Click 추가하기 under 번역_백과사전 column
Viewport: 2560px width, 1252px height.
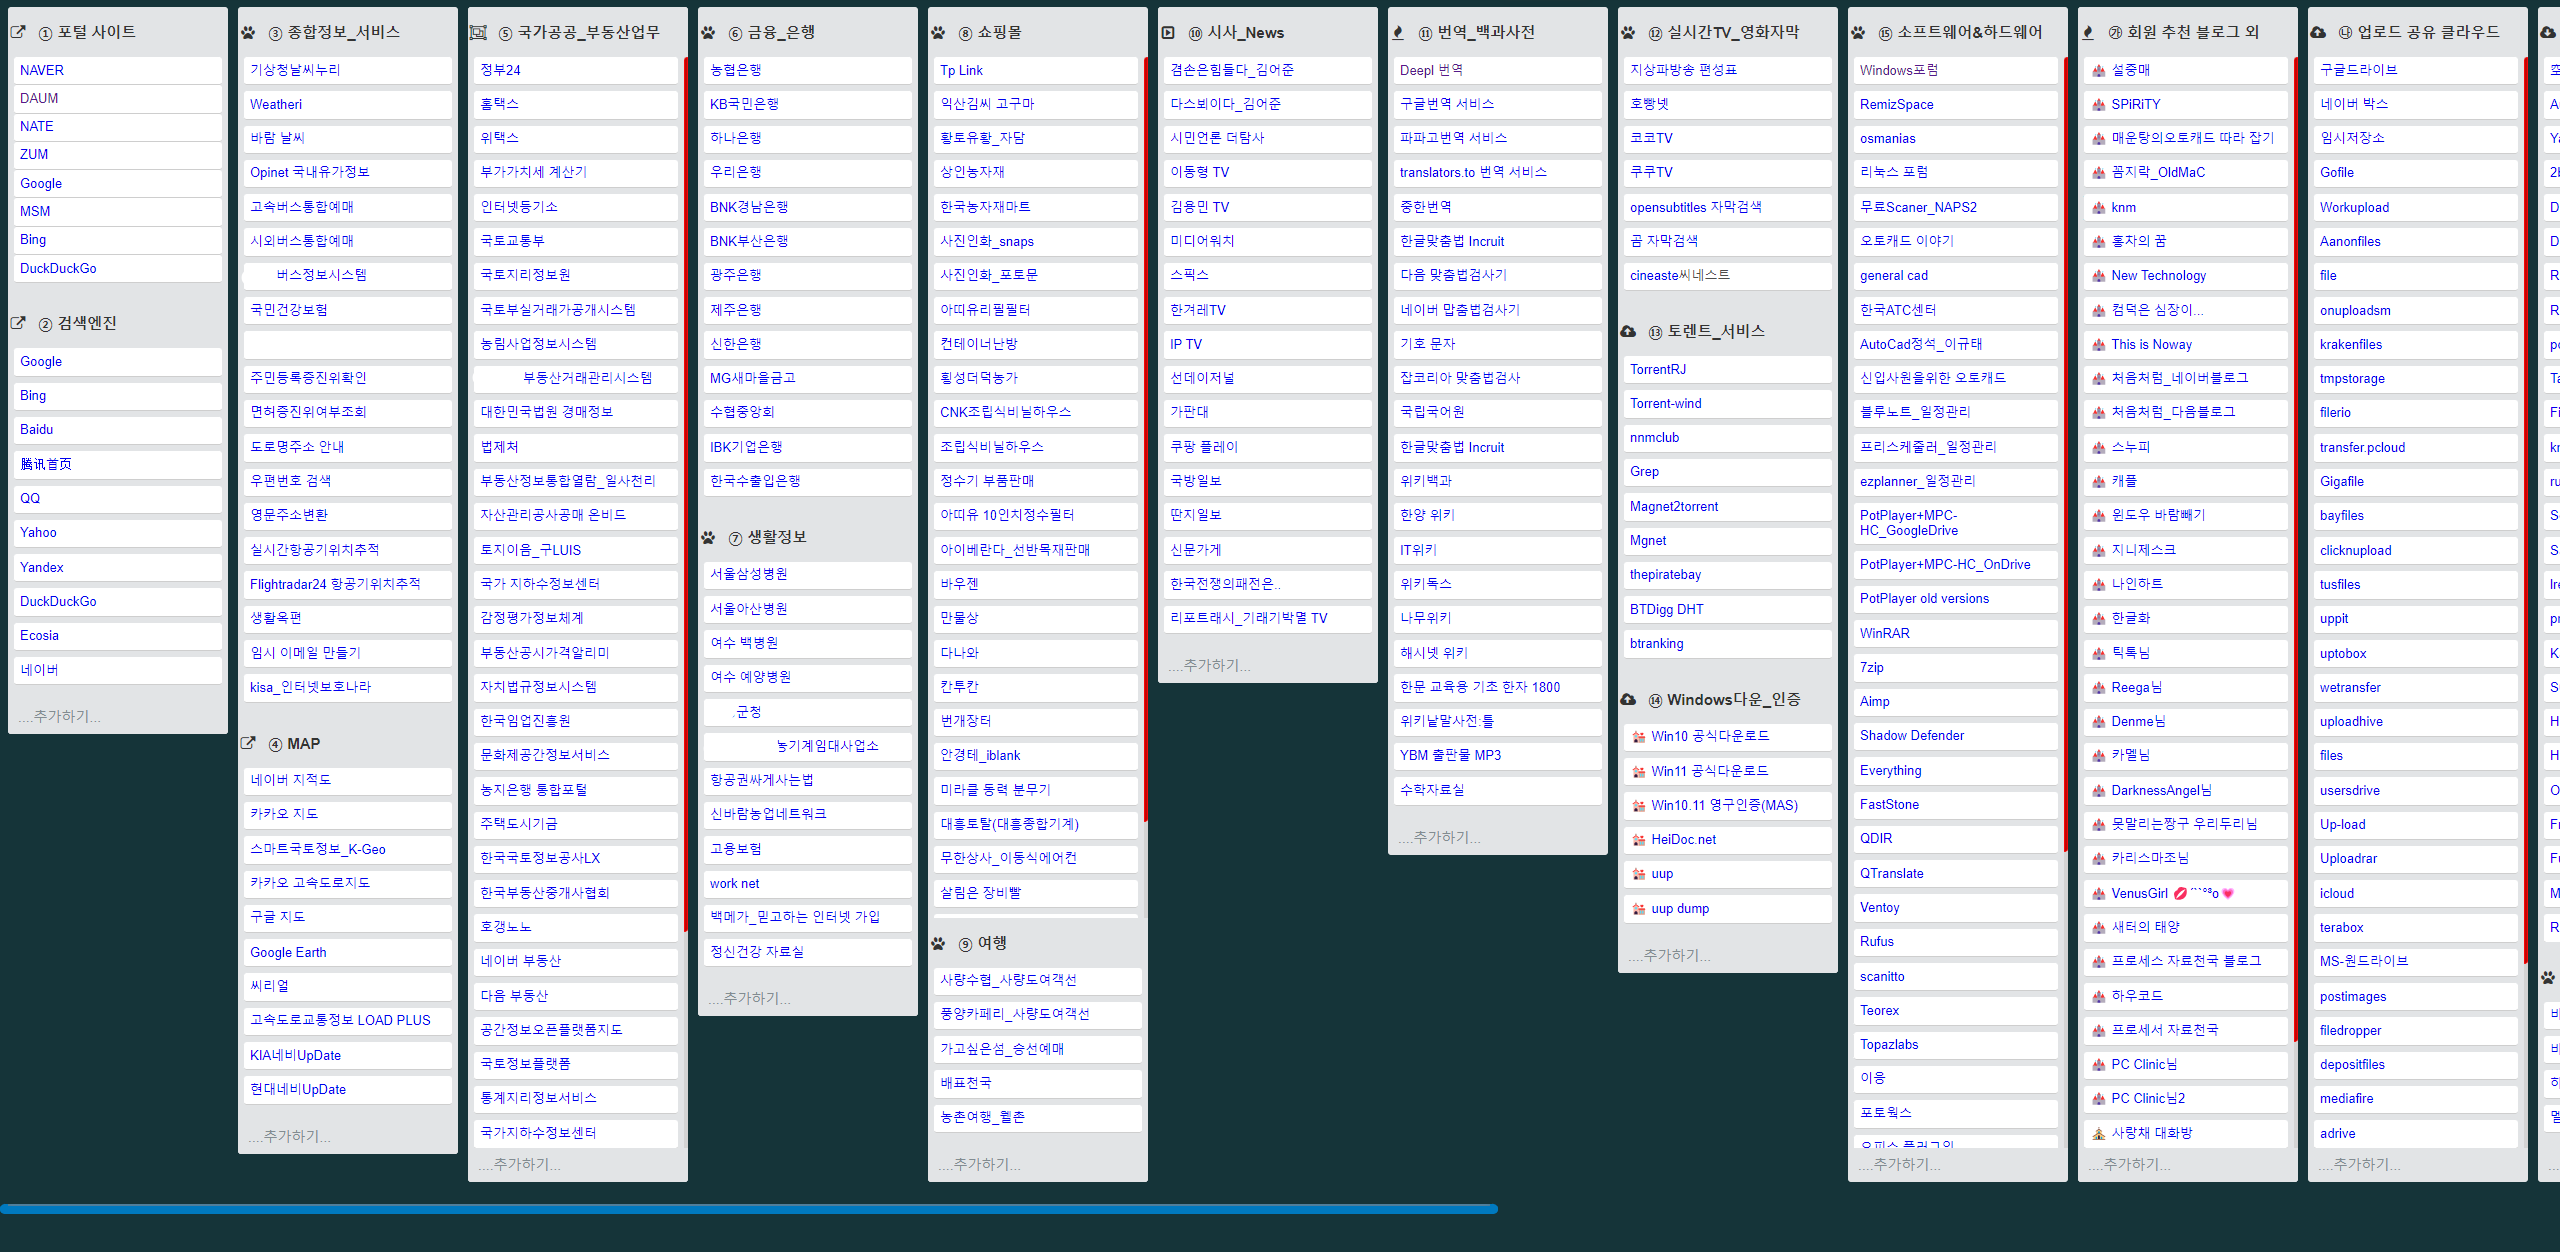(x=1439, y=837)
